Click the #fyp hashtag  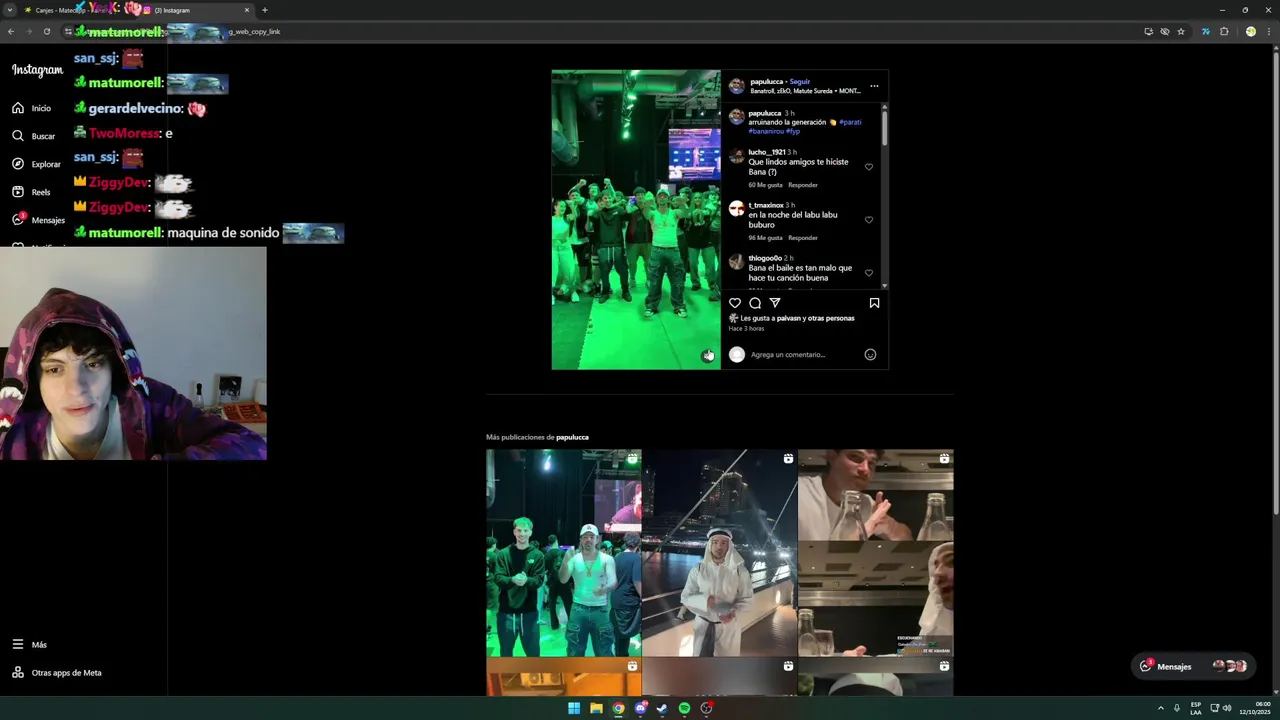pos(792,131)
